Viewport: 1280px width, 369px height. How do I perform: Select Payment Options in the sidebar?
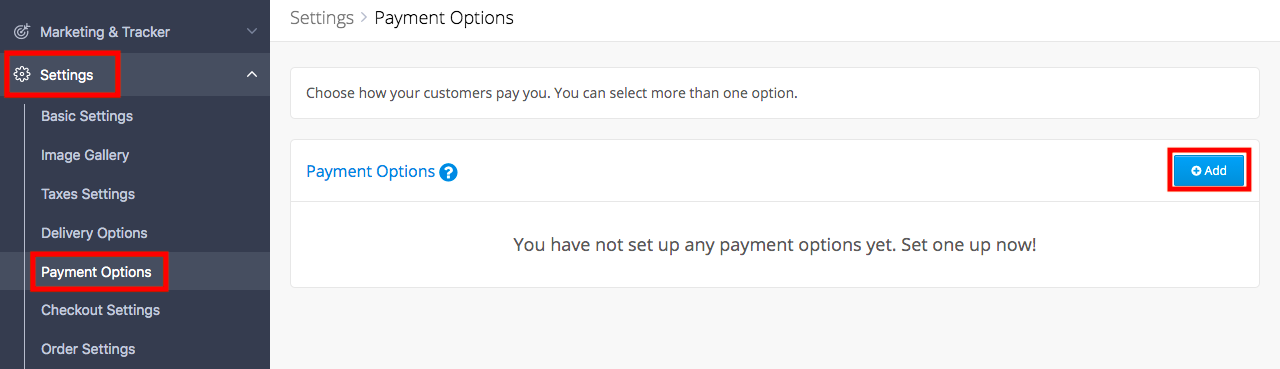96,272
